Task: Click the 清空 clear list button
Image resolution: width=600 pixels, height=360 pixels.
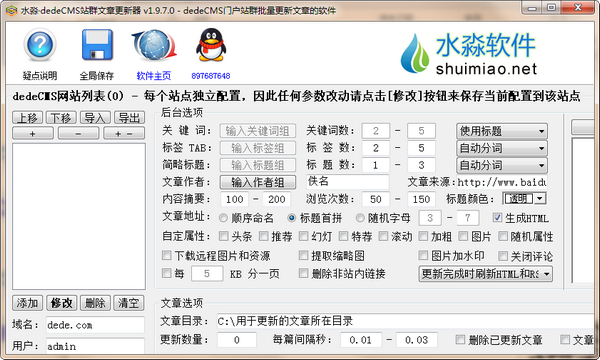Action: pyautogui.click(x=129, y=303)
